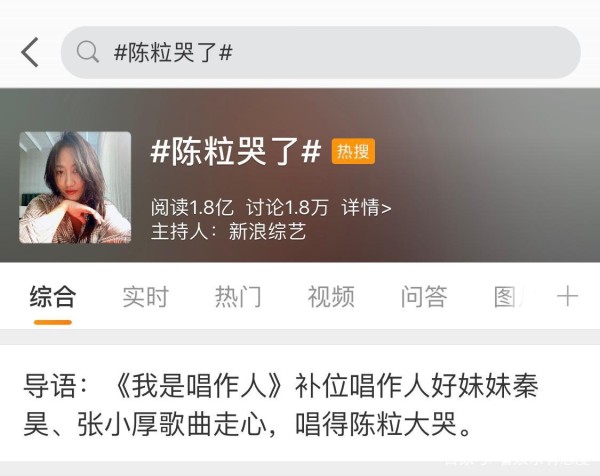This screenshot has width=600, height=476.
Task: Tap the 导语 intro paragraph text
Action: pyautogui.click(x=281, y=405)
